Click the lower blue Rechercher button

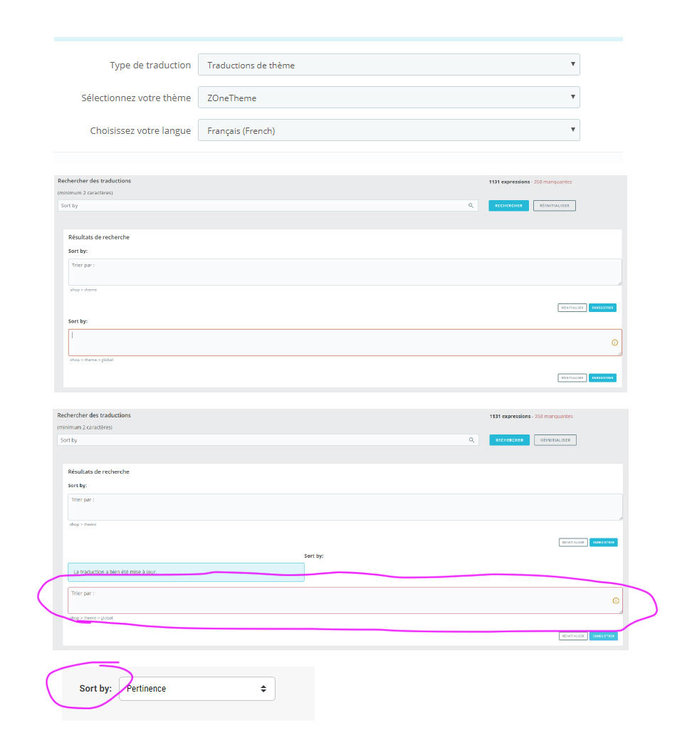coord(509,440)
